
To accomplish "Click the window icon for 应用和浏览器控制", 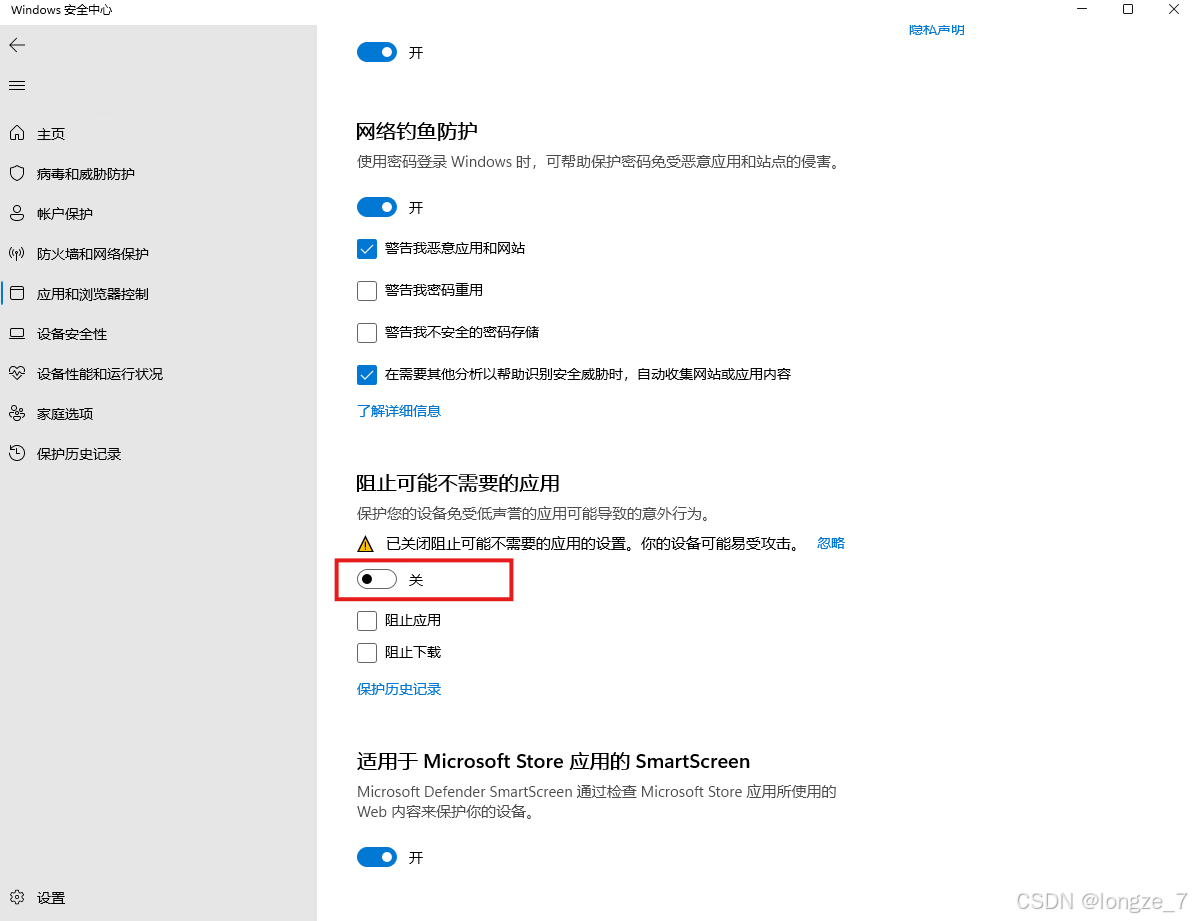I will click(17, 293).
